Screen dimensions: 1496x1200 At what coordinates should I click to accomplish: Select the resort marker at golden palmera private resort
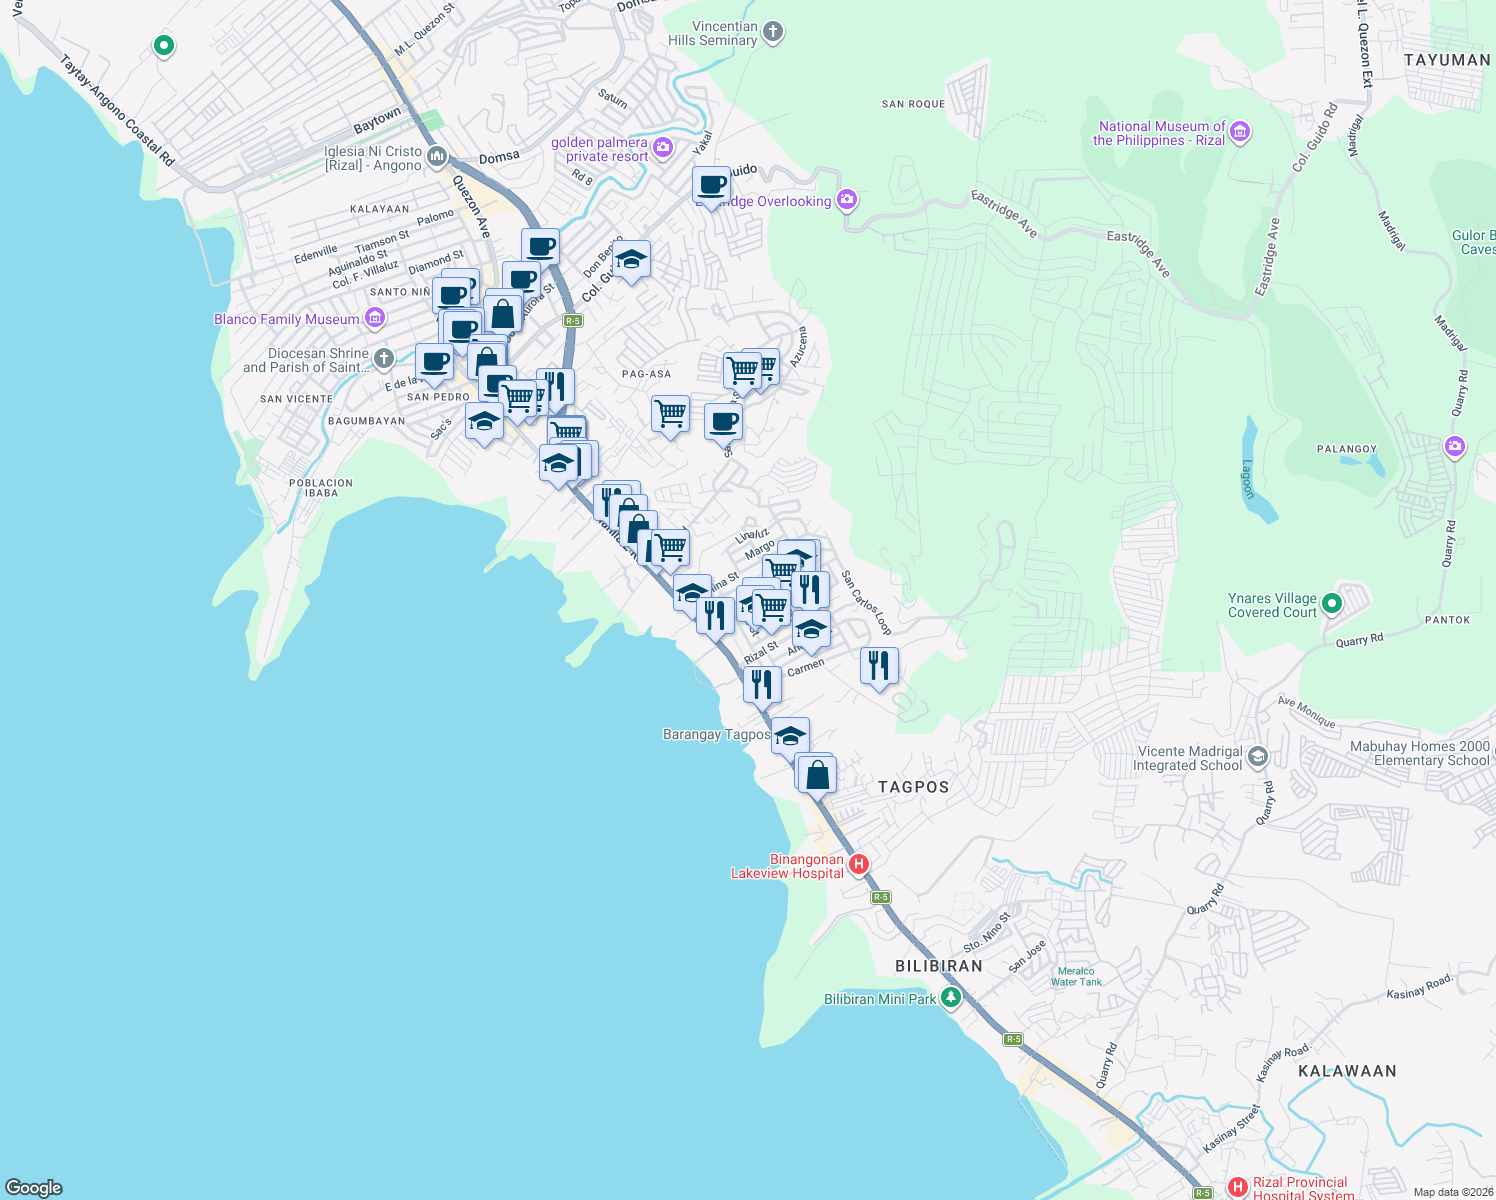click(662, 148)
